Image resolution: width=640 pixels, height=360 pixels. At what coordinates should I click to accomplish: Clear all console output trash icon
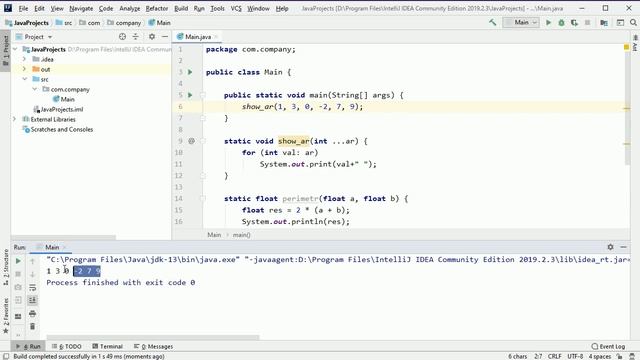[33, 326]
